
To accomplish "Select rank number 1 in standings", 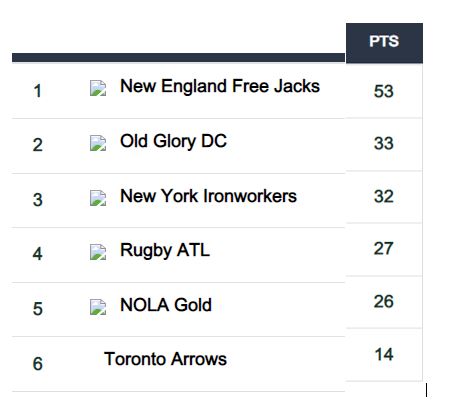I will click(38, 91).
